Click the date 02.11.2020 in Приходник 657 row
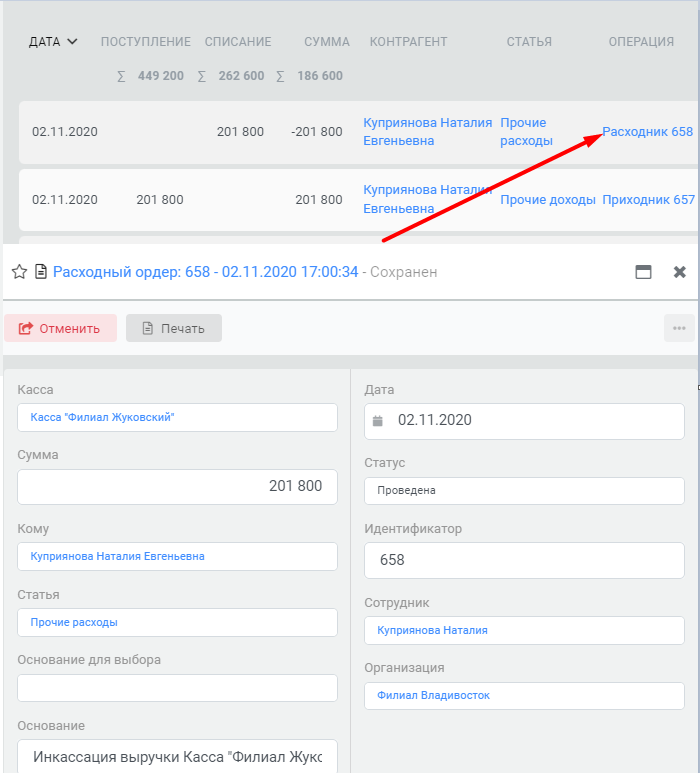This screenshot has width=700, height=773. tap(65, 200)
